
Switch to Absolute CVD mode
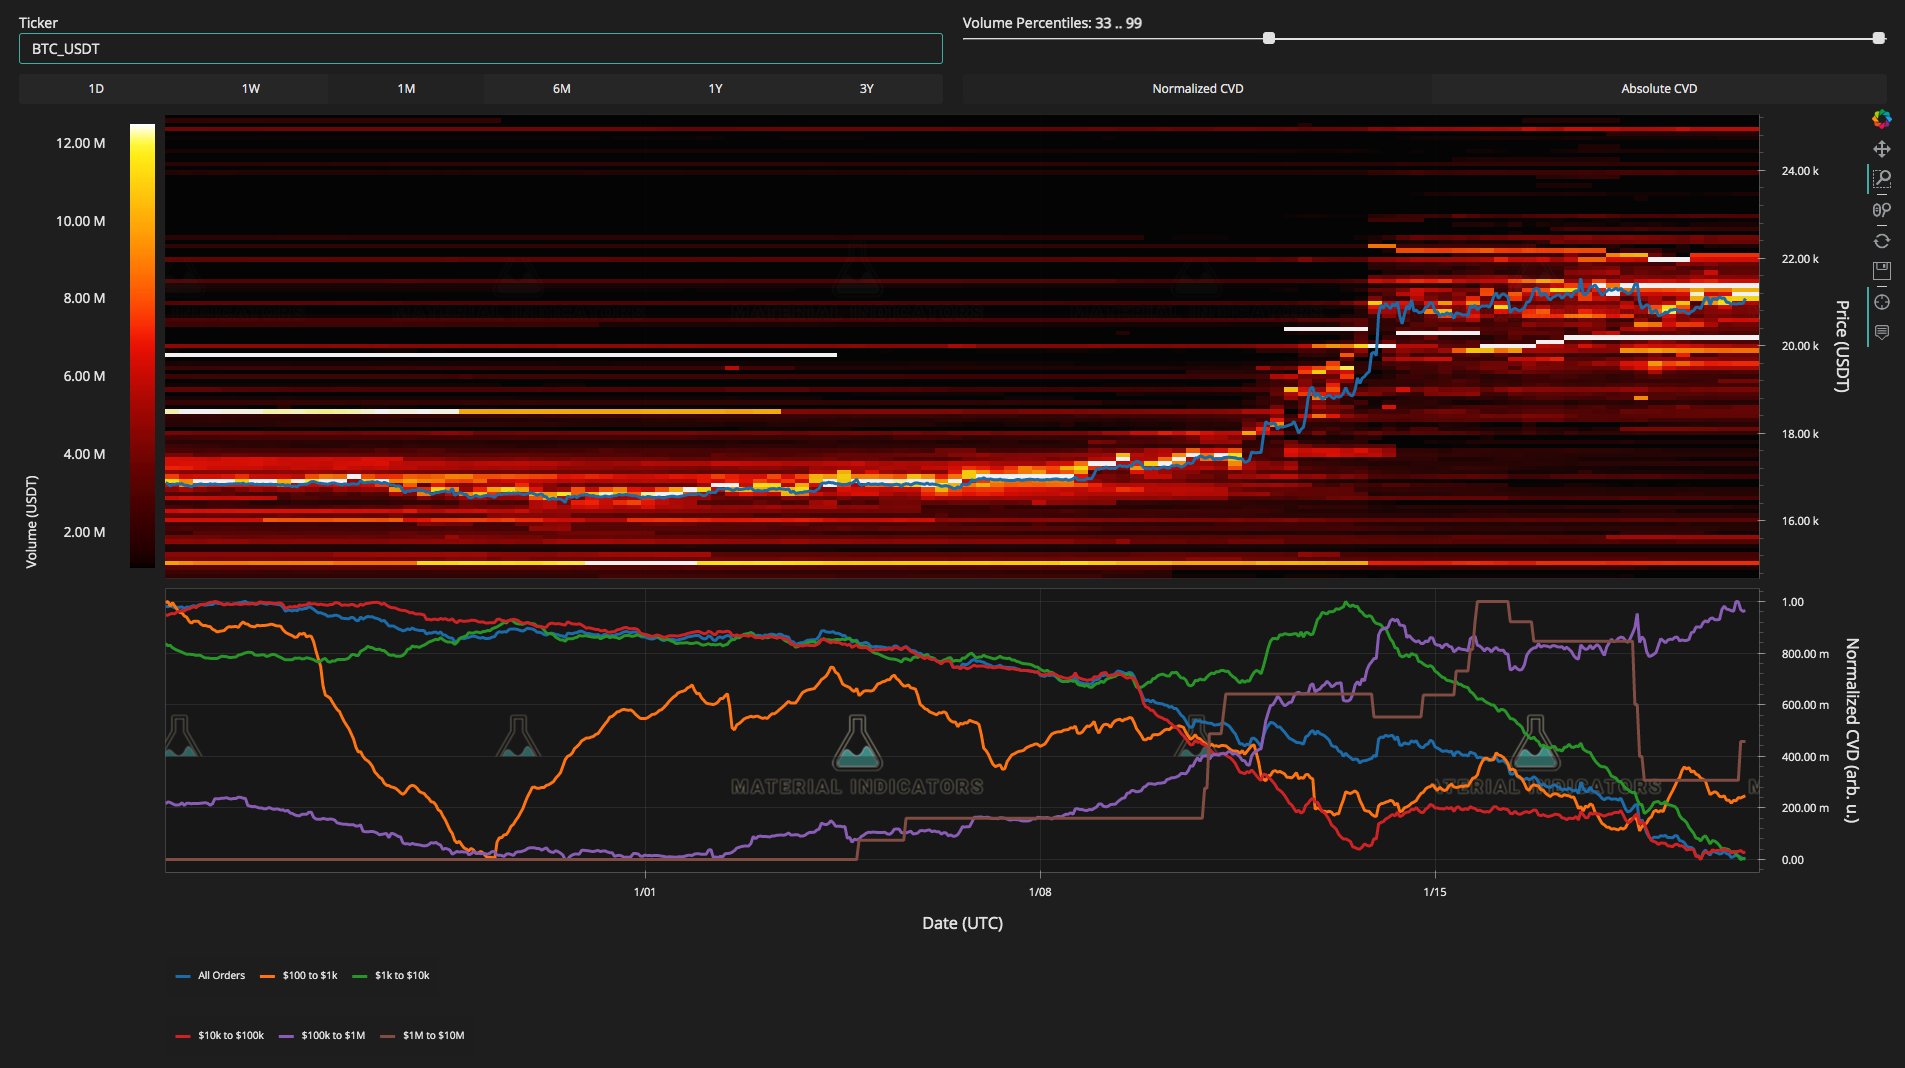1659,89
